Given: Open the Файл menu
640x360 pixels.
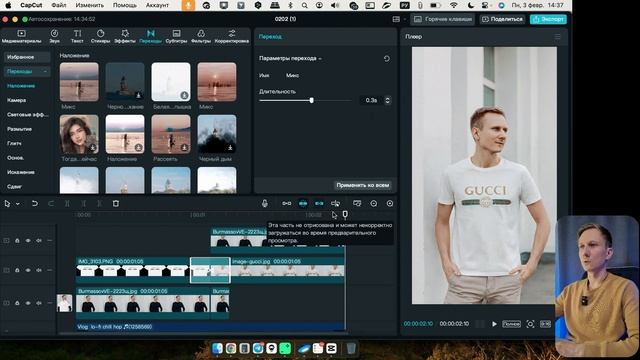Looking at the screenshot, I should 59,5.
